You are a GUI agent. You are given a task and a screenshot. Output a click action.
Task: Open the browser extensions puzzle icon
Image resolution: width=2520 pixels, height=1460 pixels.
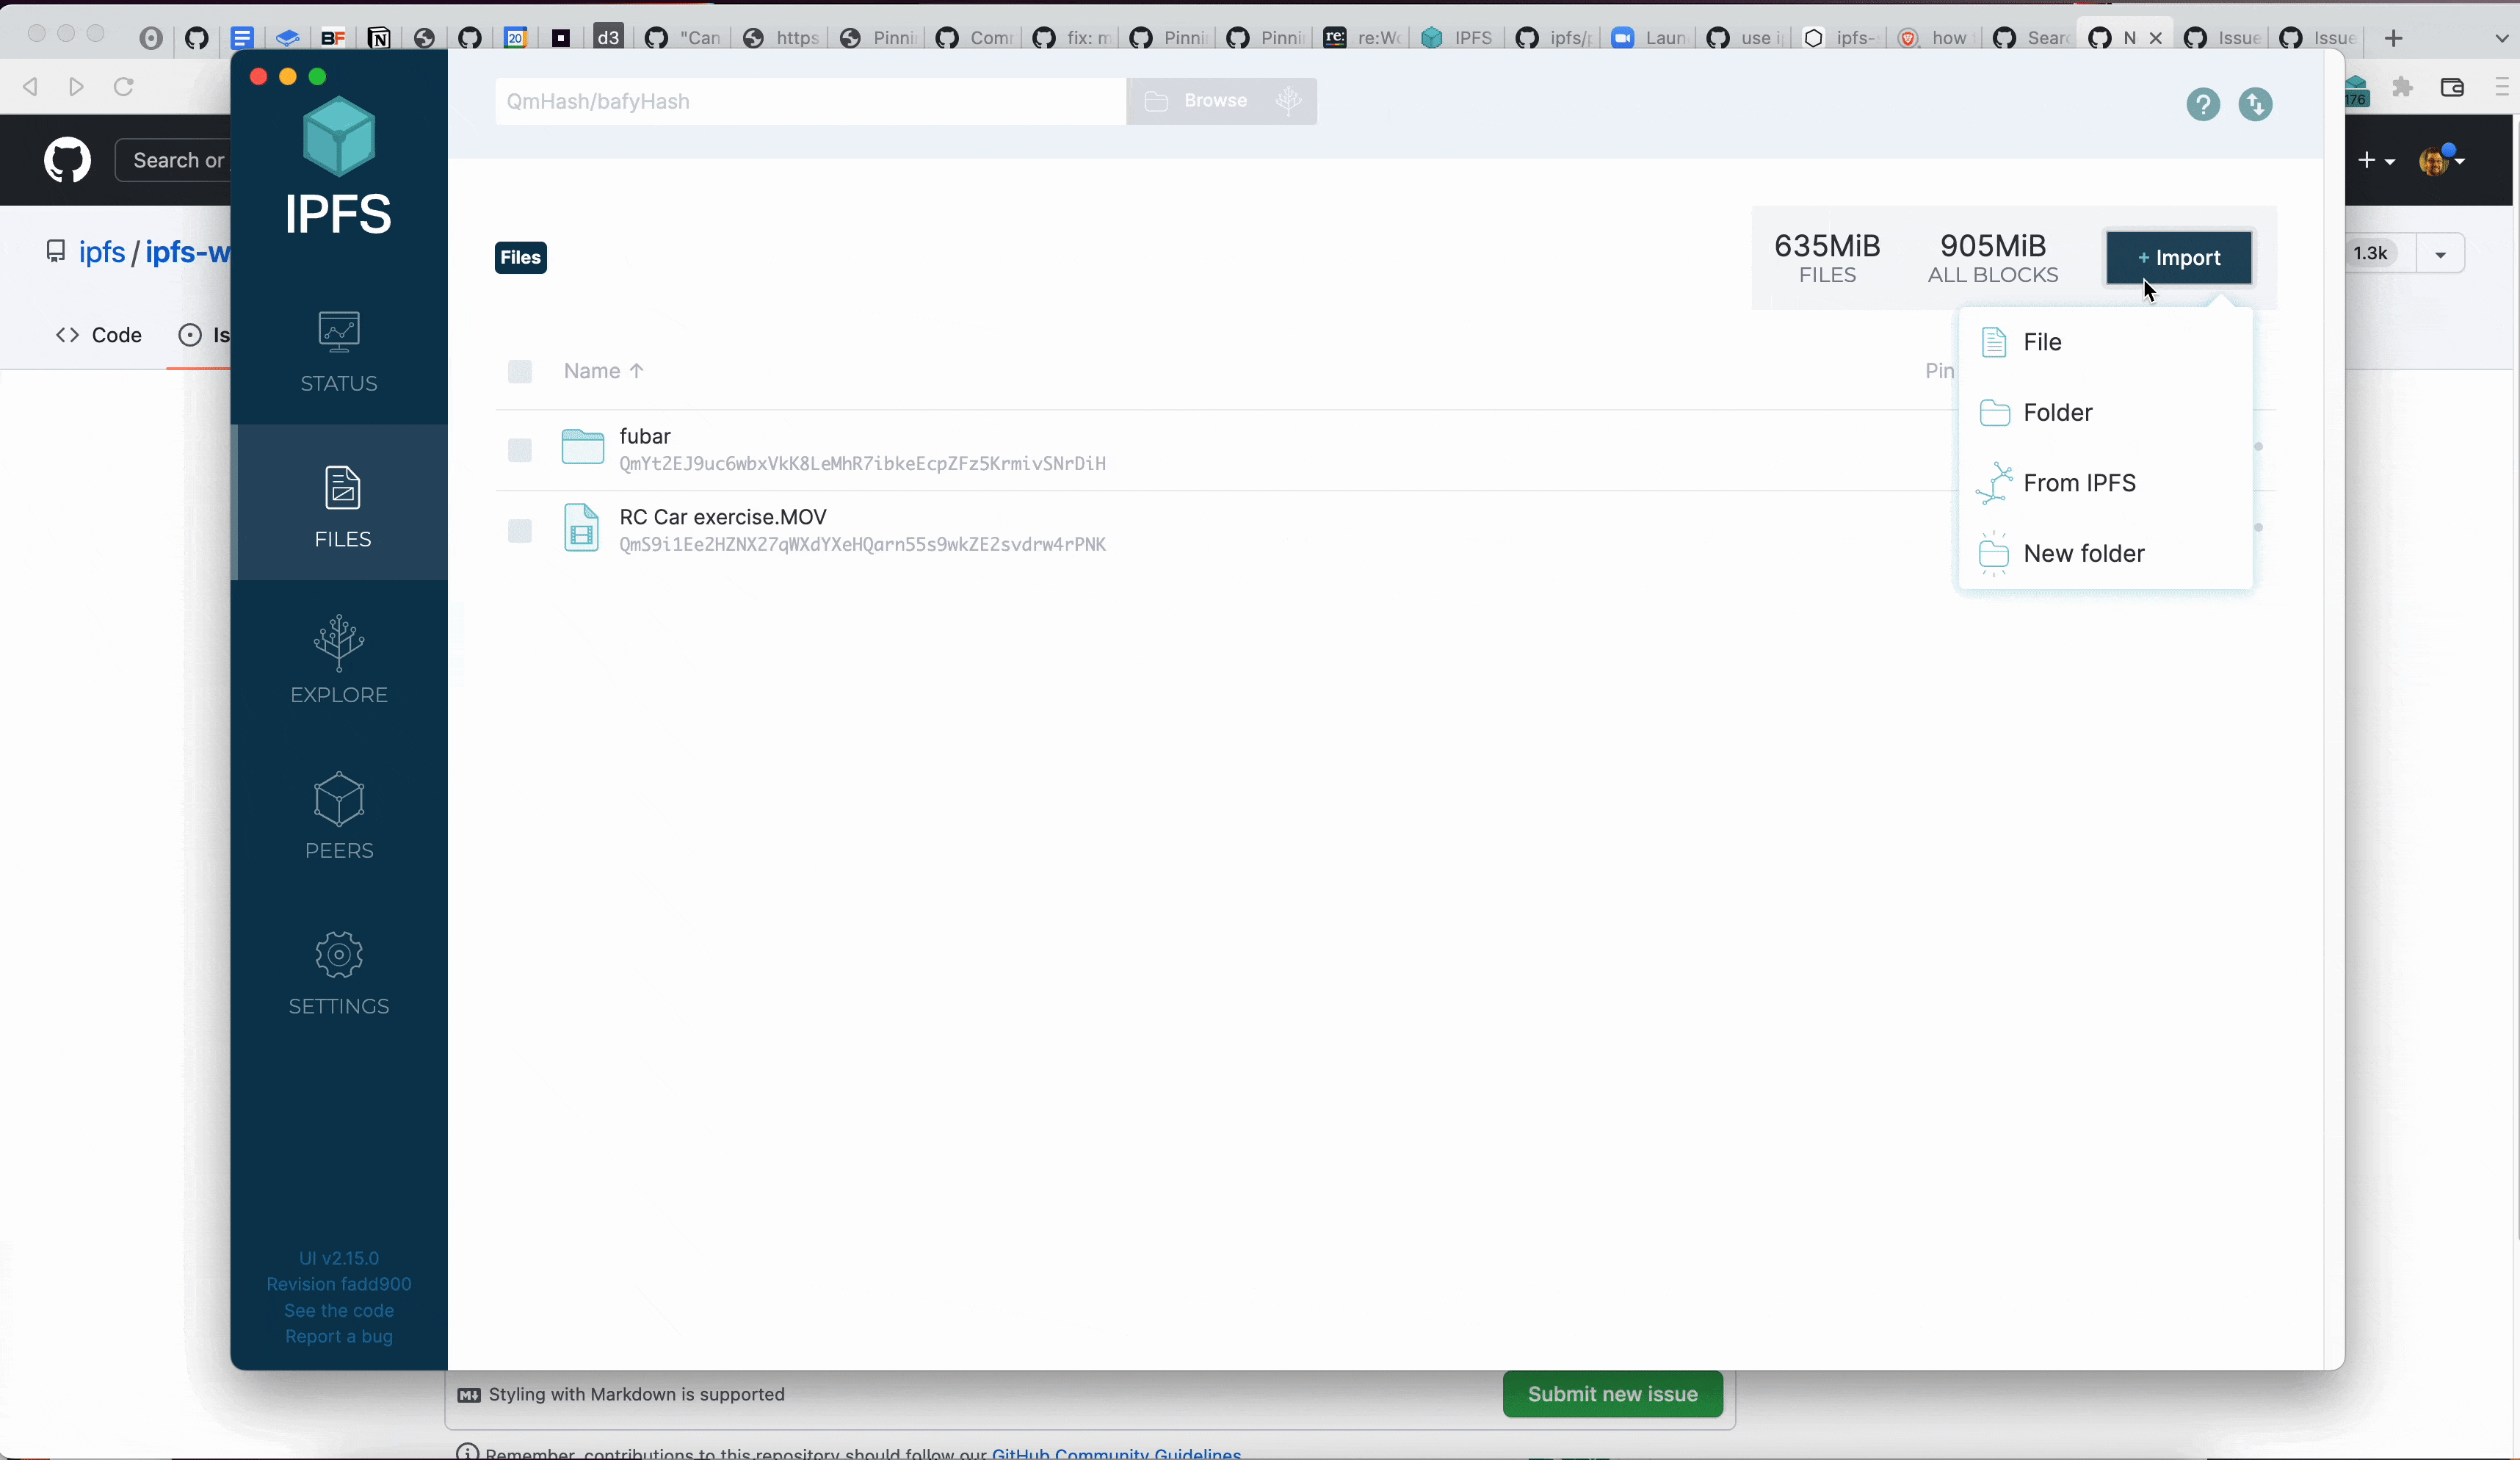[x=2403, y=88]
